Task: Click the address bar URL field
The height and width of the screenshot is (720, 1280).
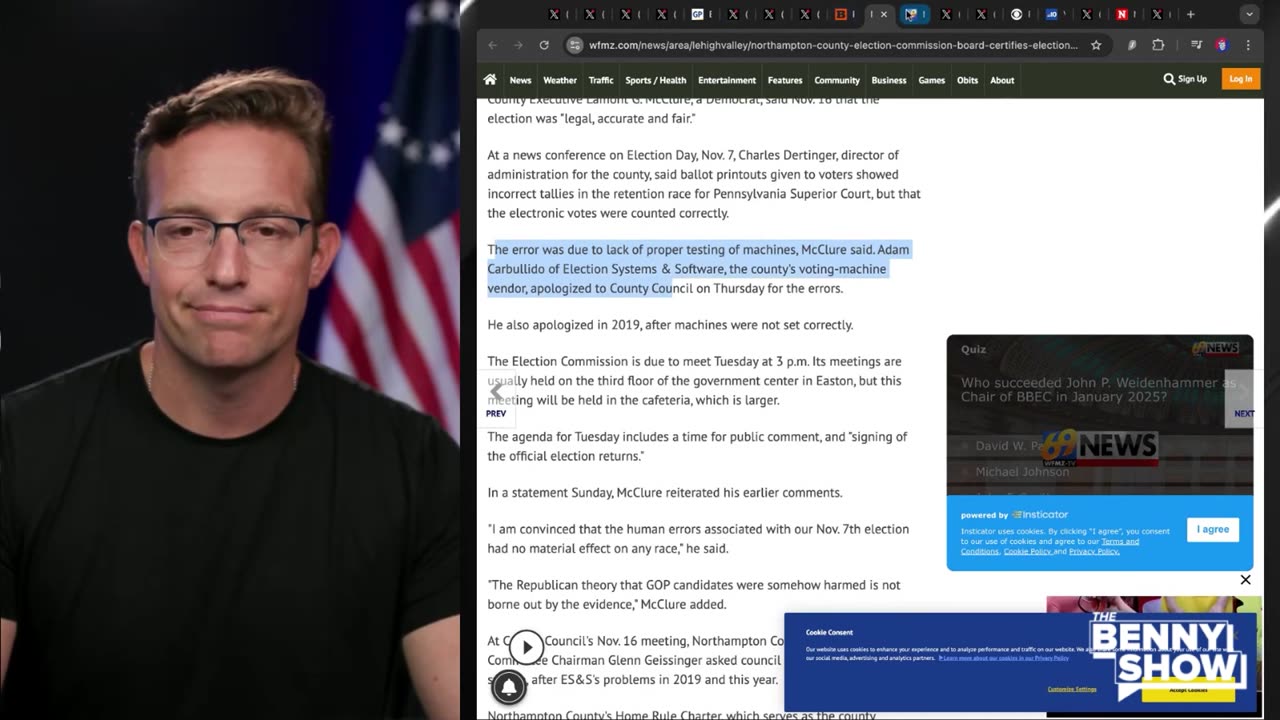Action: [x=833, y=45]
